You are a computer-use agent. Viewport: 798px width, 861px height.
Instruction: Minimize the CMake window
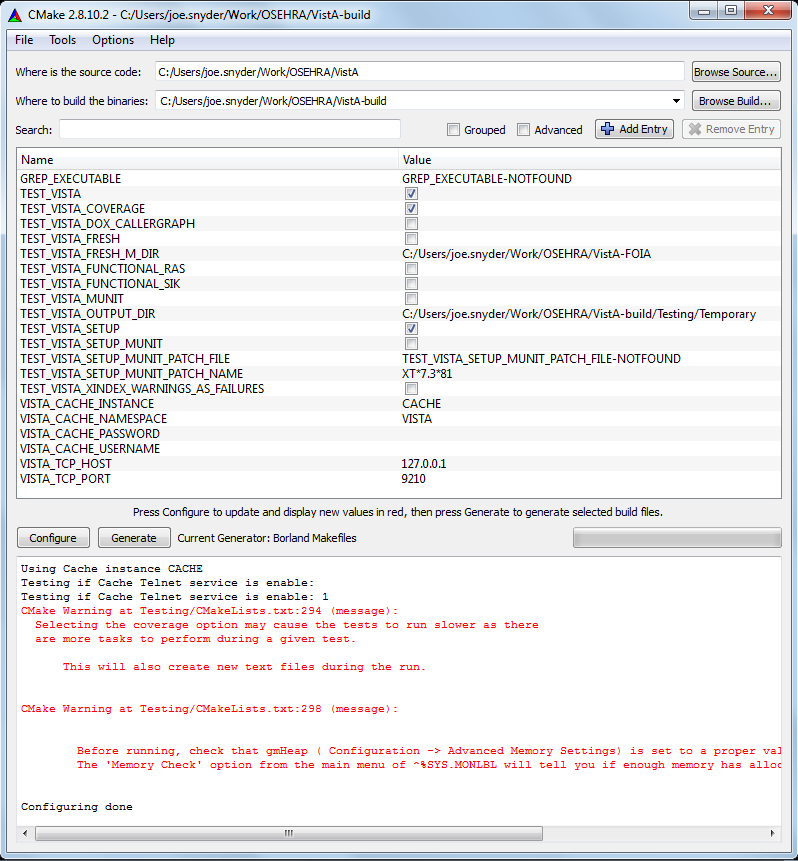point(704,11)
